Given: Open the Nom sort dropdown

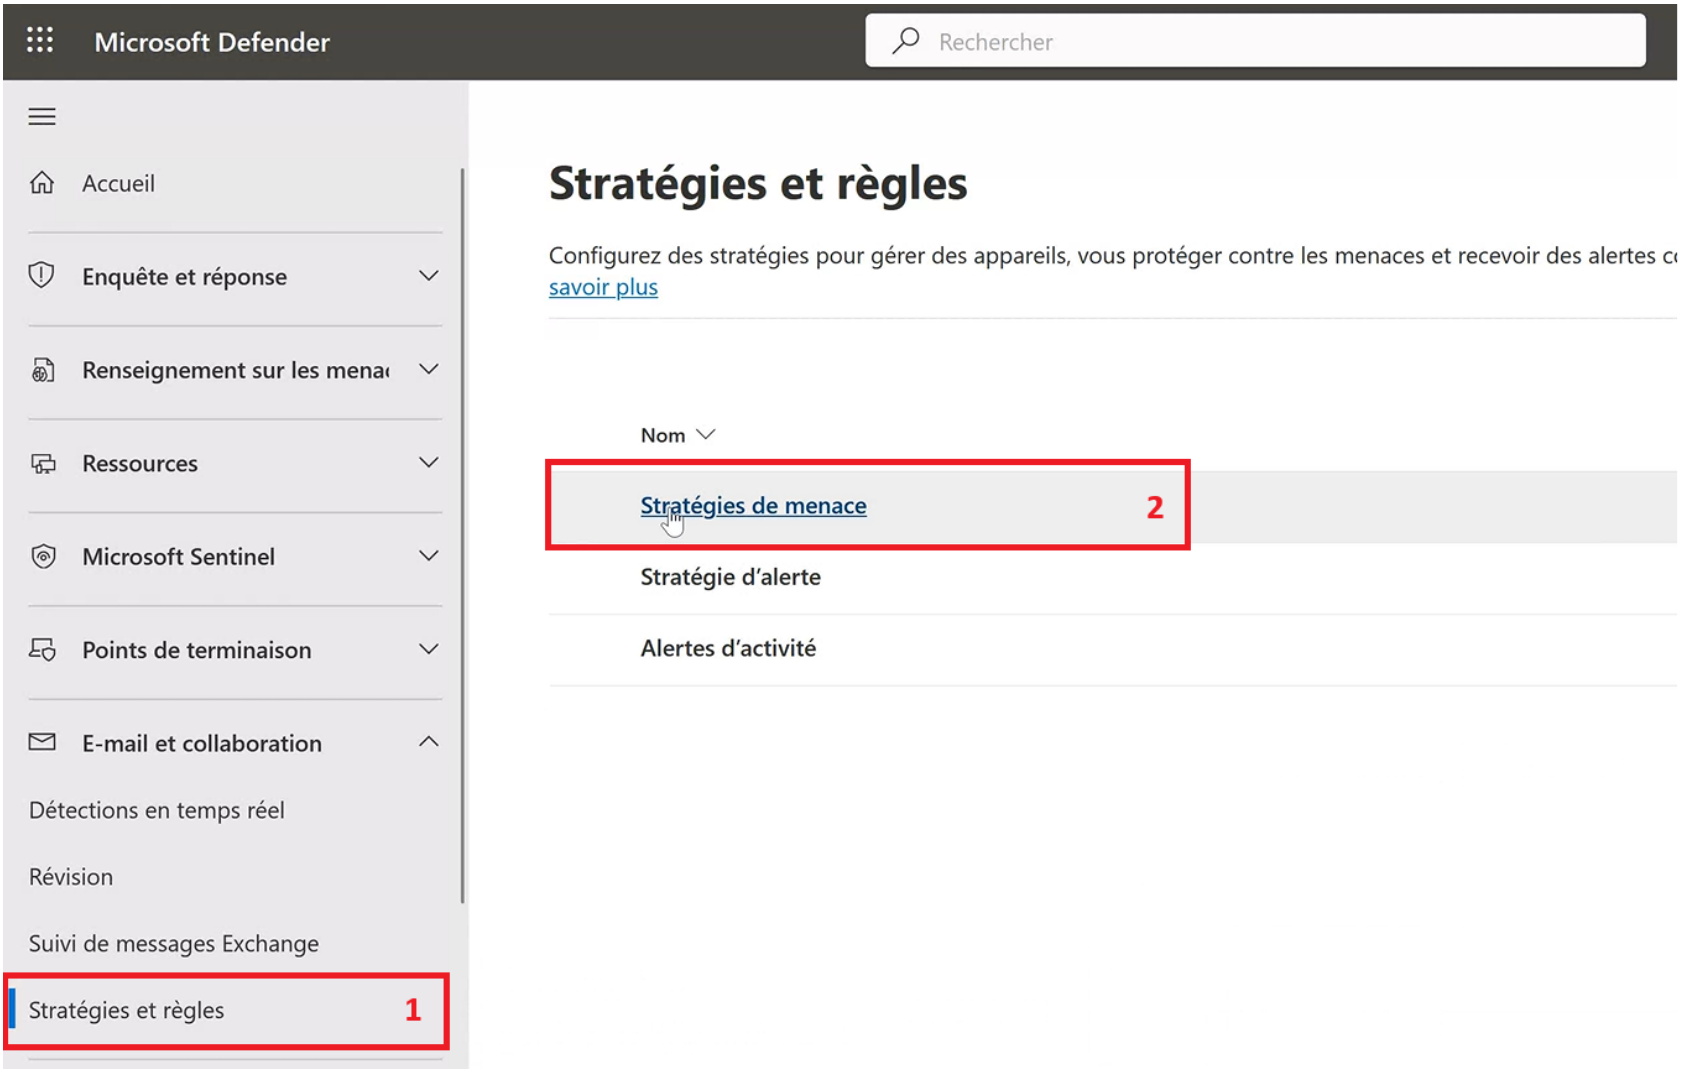Looking at the screenshot, I should (x=707, y=433).
